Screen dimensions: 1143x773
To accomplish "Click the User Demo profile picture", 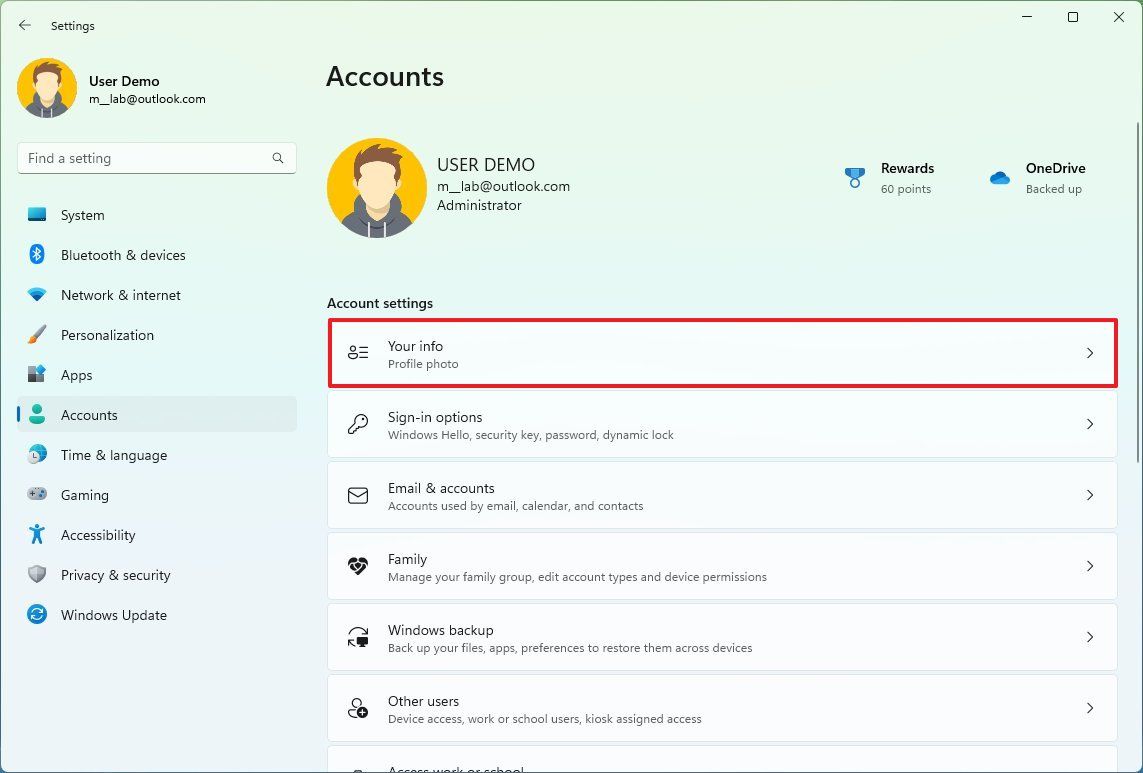I will click(x=47, y=88).
